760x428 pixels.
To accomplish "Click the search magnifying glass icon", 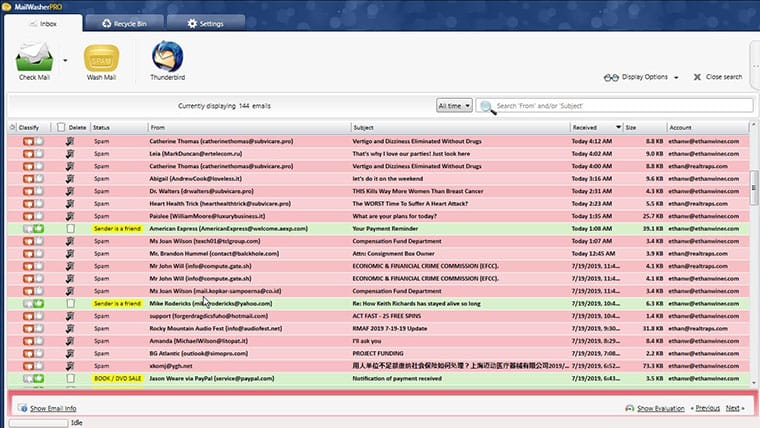I will pyautogui.click(x=487, y=106).
